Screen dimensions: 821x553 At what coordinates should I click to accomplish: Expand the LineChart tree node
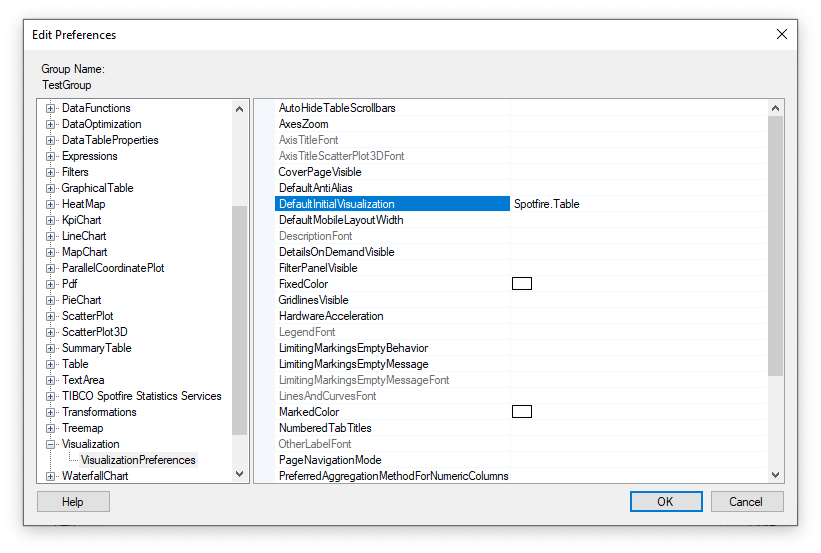click(x=50, y=236)
